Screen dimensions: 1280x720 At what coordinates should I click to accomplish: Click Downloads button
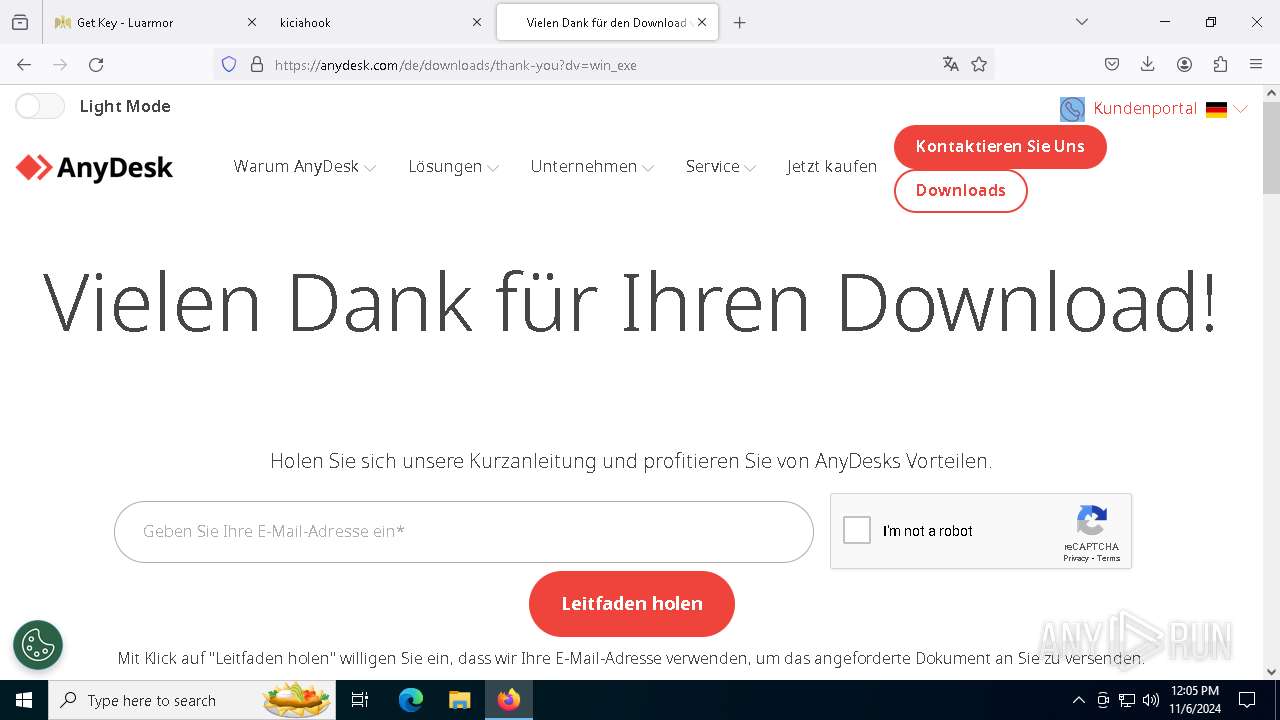[960, 190]
